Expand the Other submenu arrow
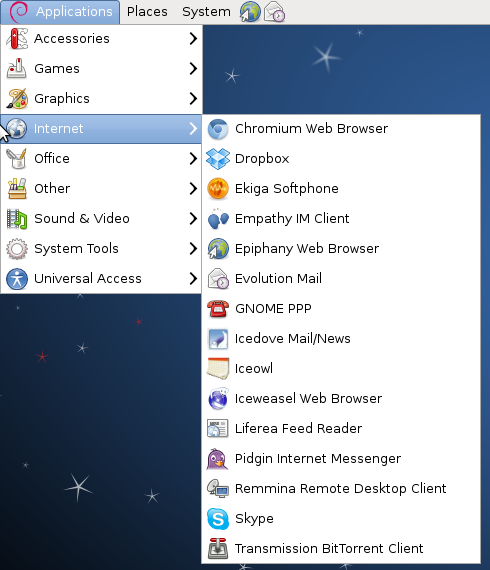The height and width of the screenshot is (570, 490). coord(193,188)
